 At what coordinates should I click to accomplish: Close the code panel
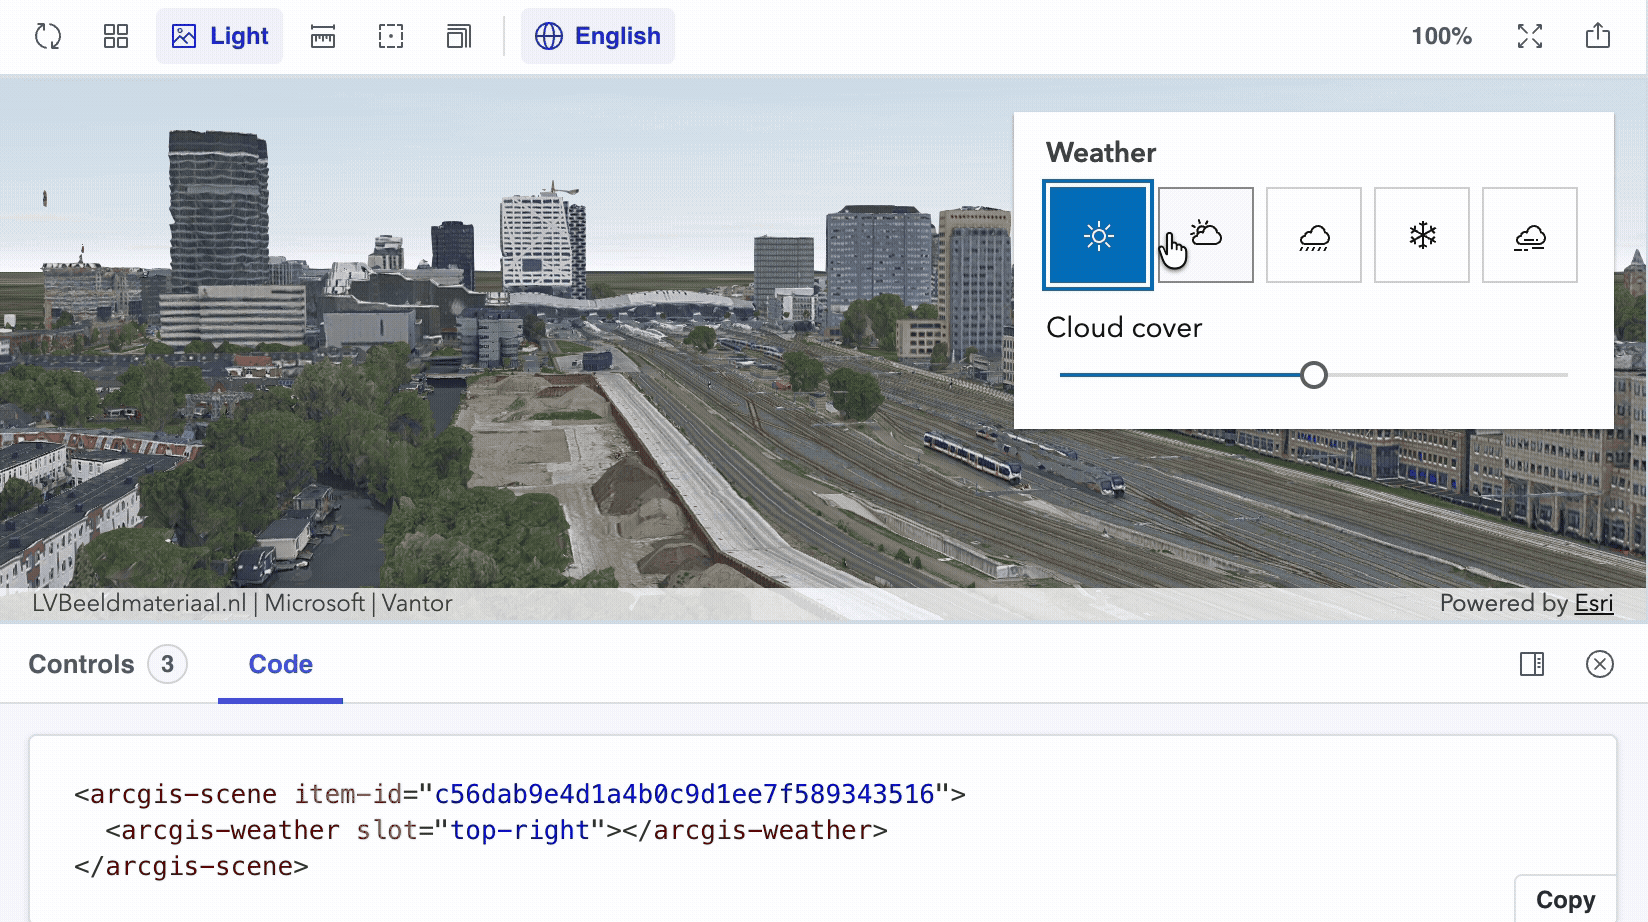[1600, 664]
